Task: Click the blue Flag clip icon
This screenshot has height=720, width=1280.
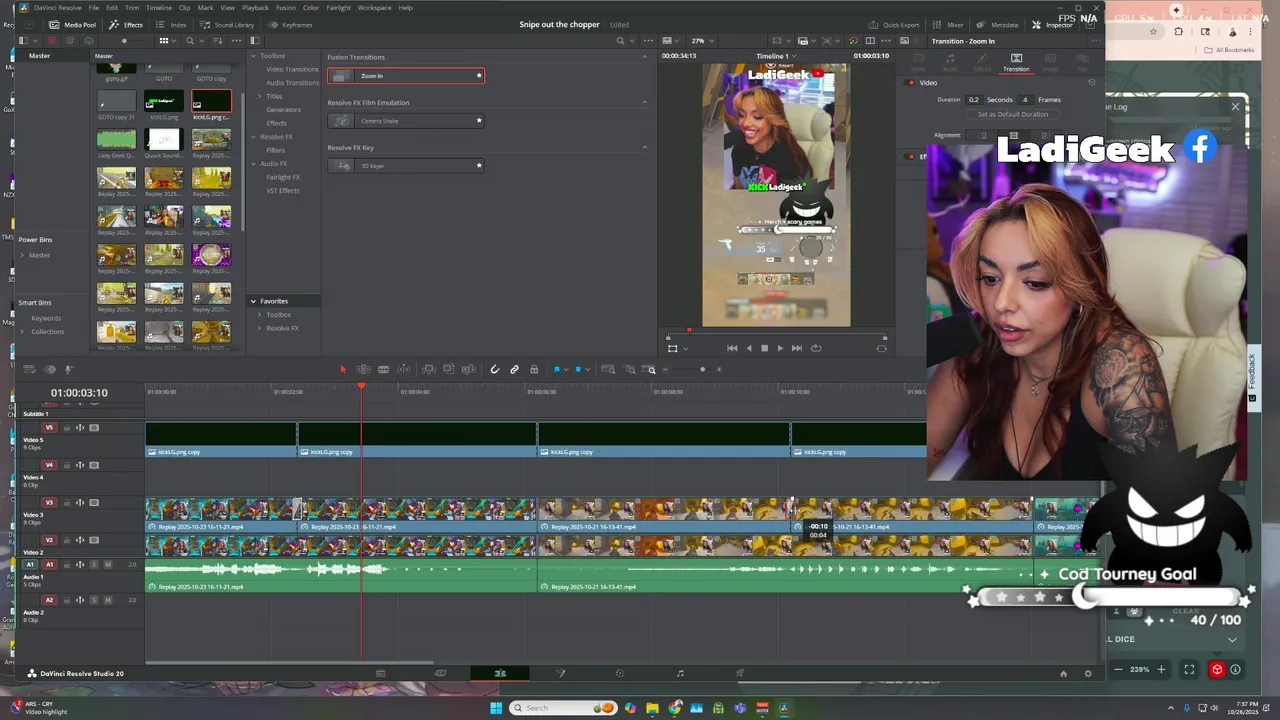Action: point(557,370)
